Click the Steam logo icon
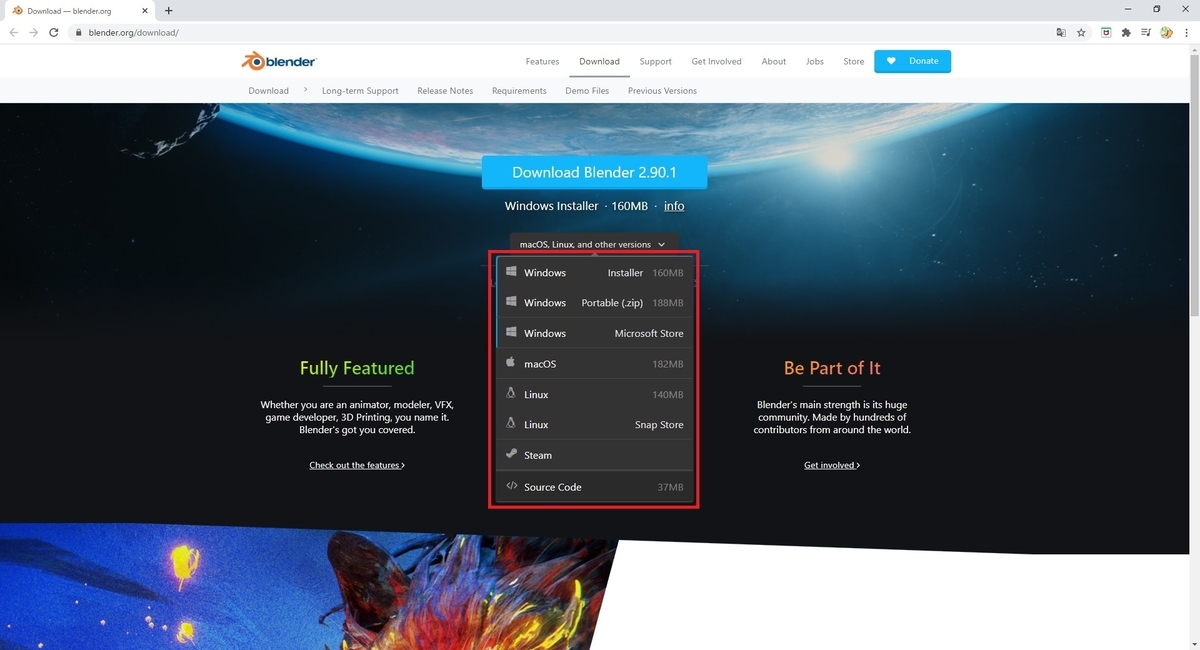Viewport: 1200px width, 650px height. pyautogui.click(x=511, y=455)
